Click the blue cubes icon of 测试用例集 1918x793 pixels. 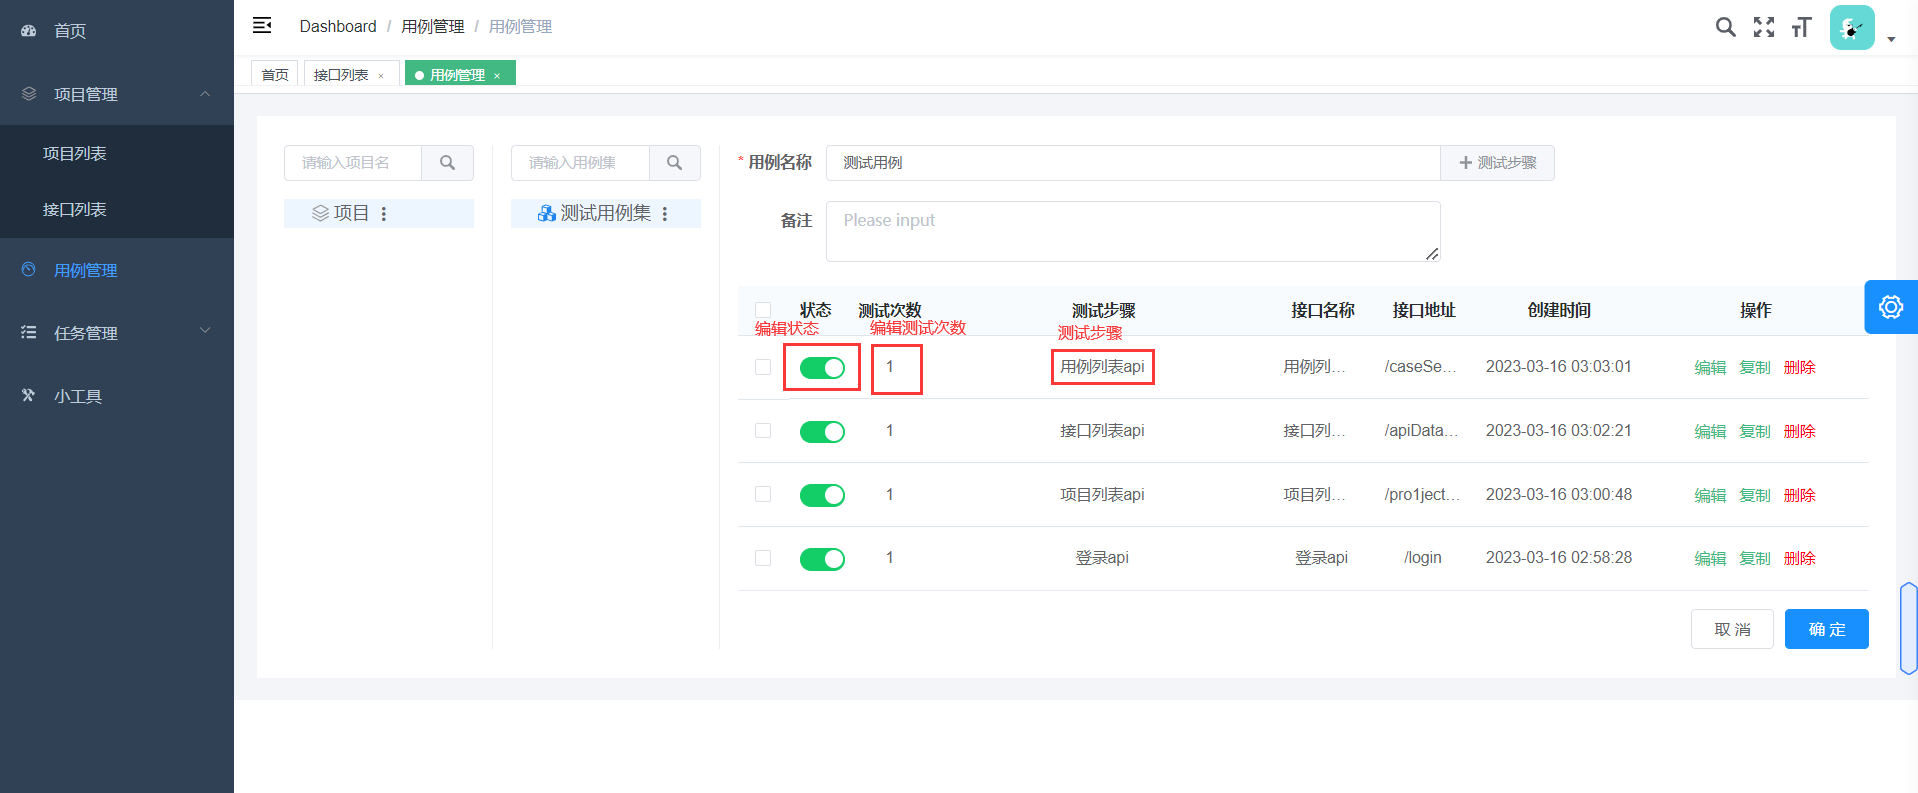[546, 214]
